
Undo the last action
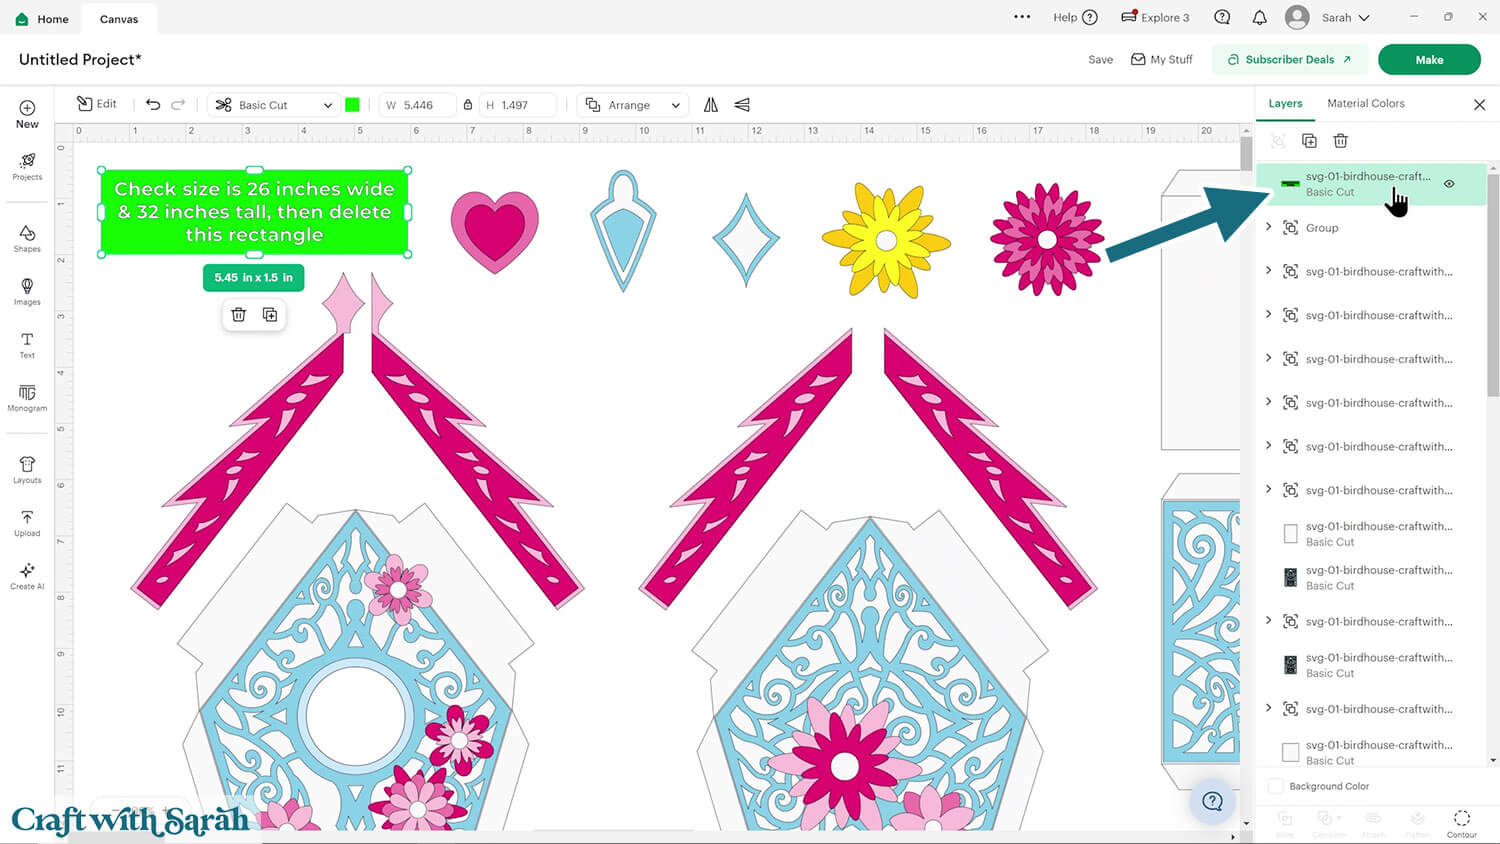(x=153, y=104)
